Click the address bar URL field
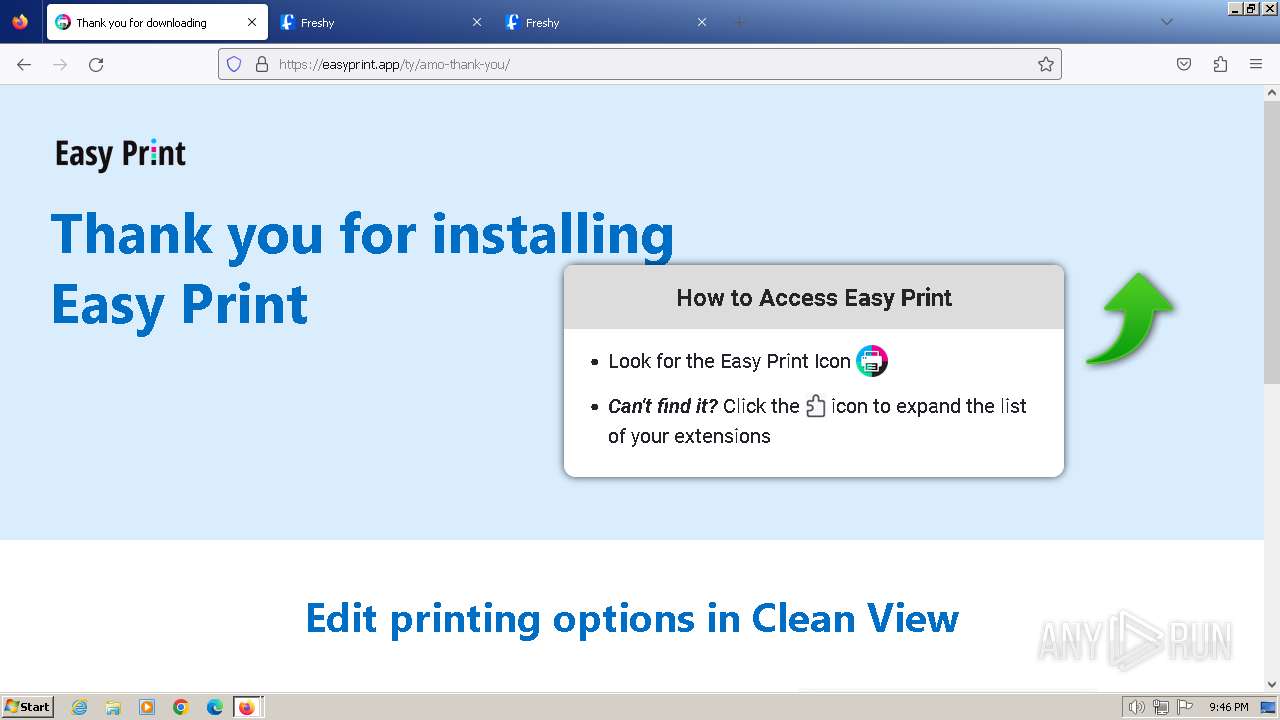This screenshot has height=720, width=1280. 640,64
